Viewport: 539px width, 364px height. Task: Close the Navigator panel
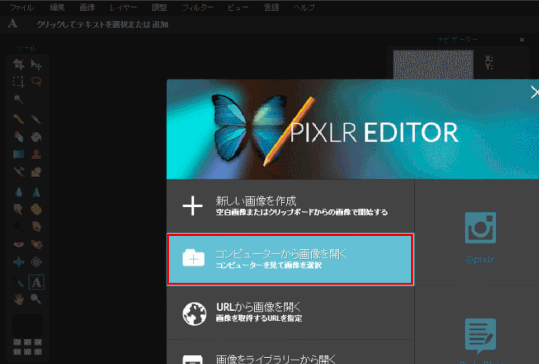coord(522,40)
